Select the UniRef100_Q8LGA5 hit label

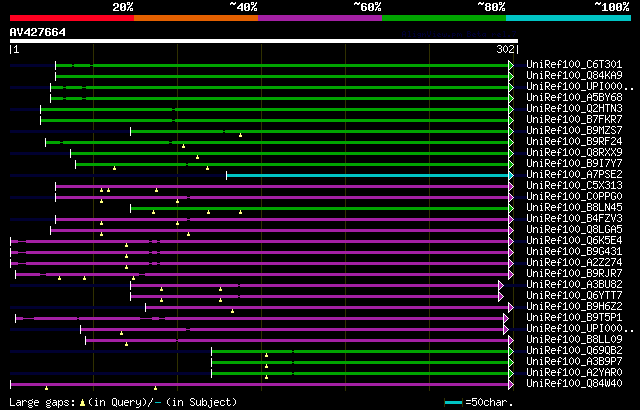(x=574, y=230)
